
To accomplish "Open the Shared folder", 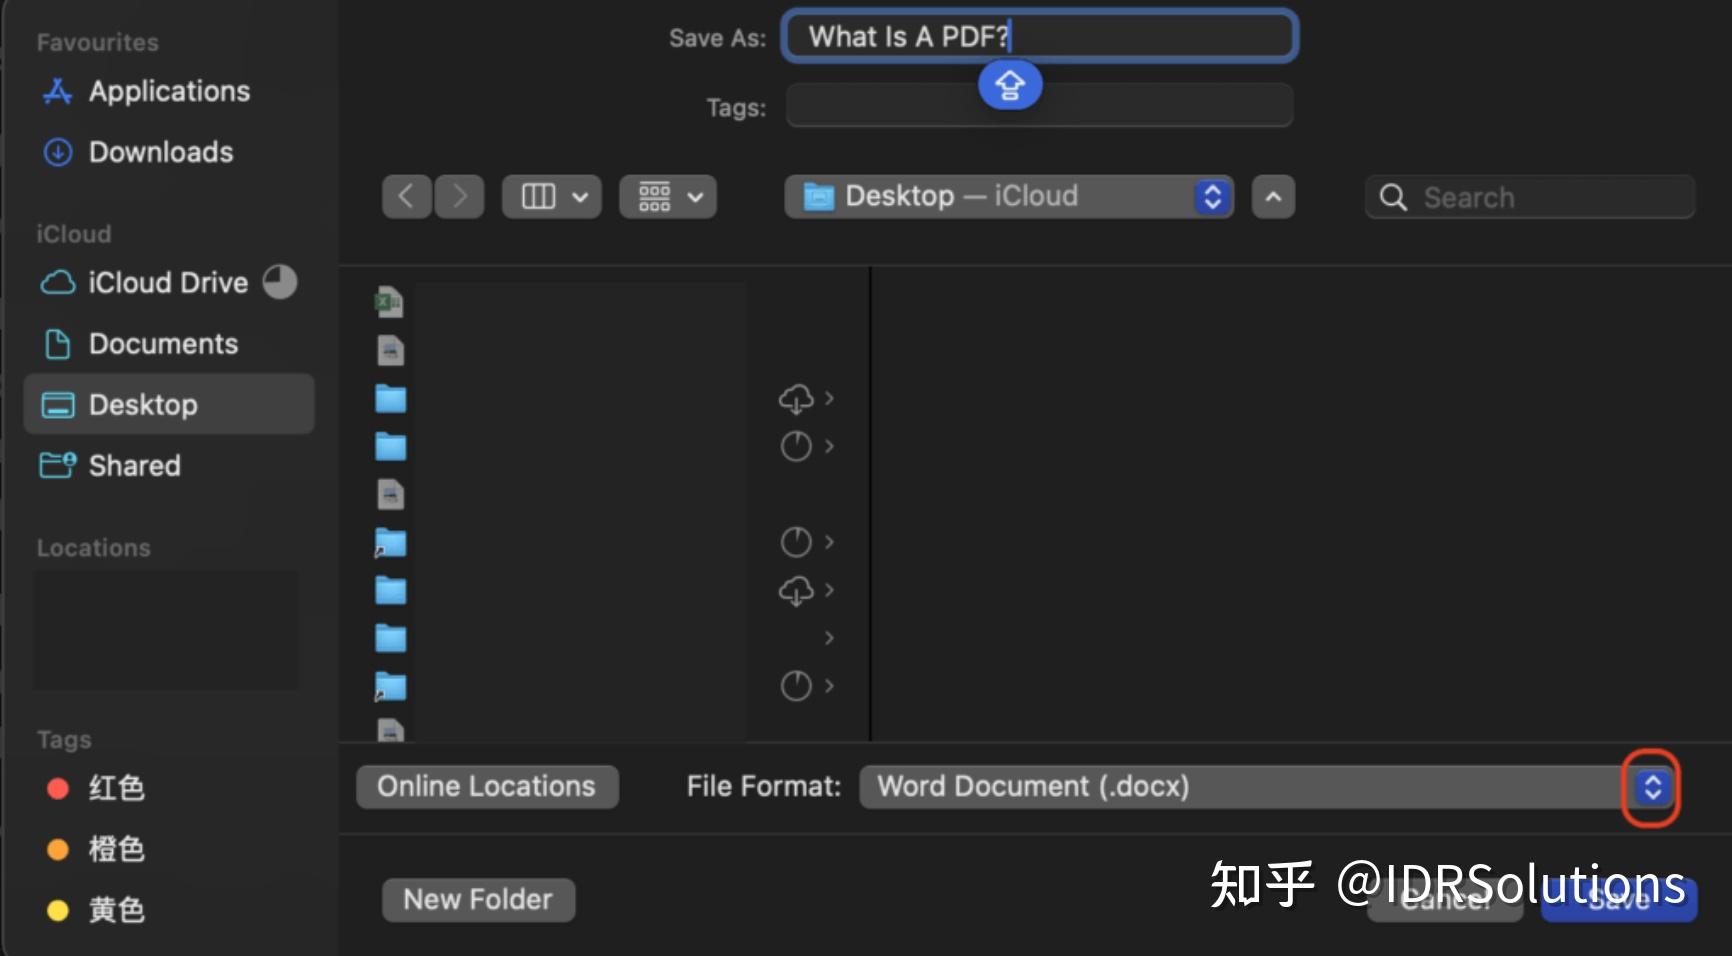I will [x=133, y=465].
